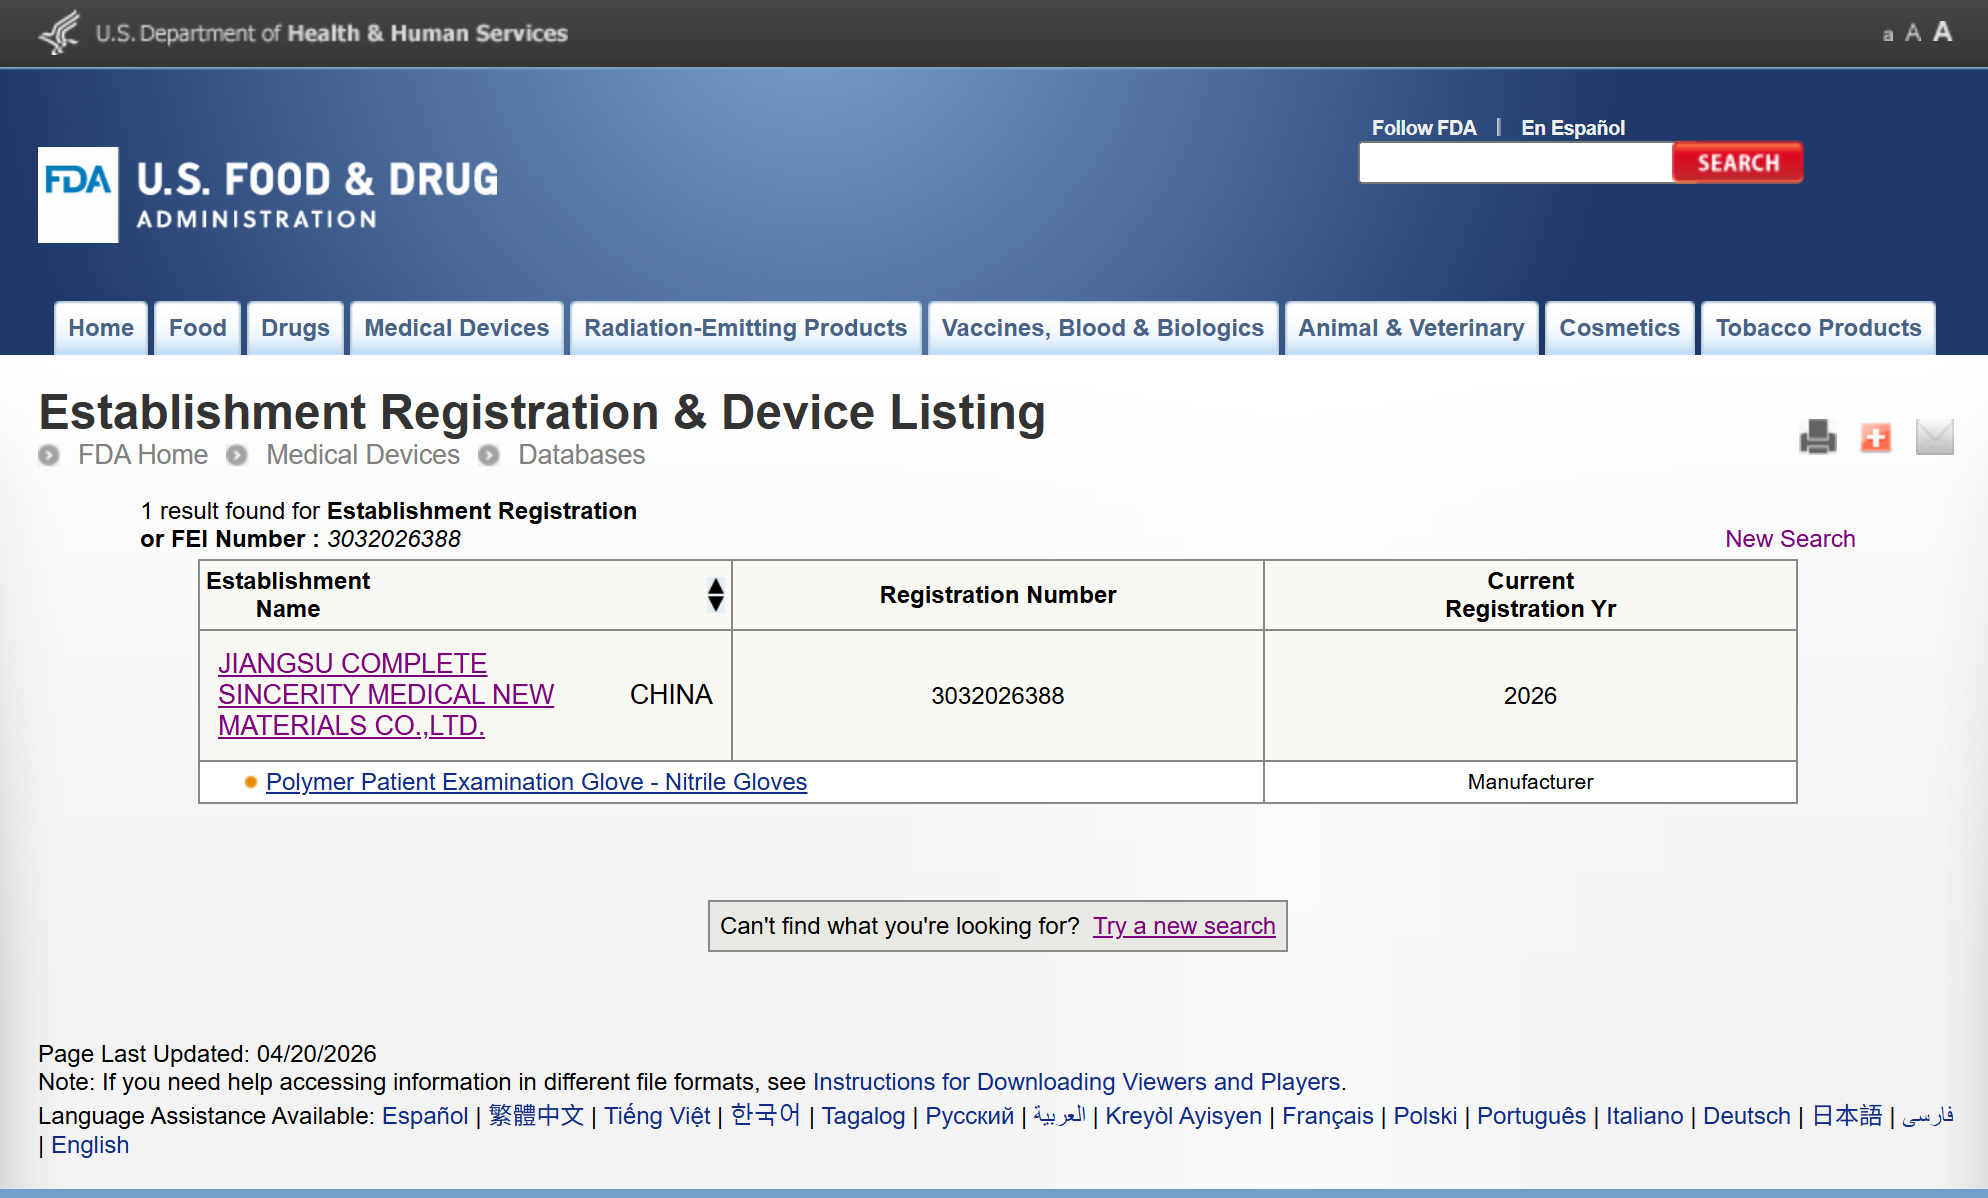Select Polski language assistance
Image resolution: width=1988 pixels, height=1198 pixels.
click(1425, 1116)
